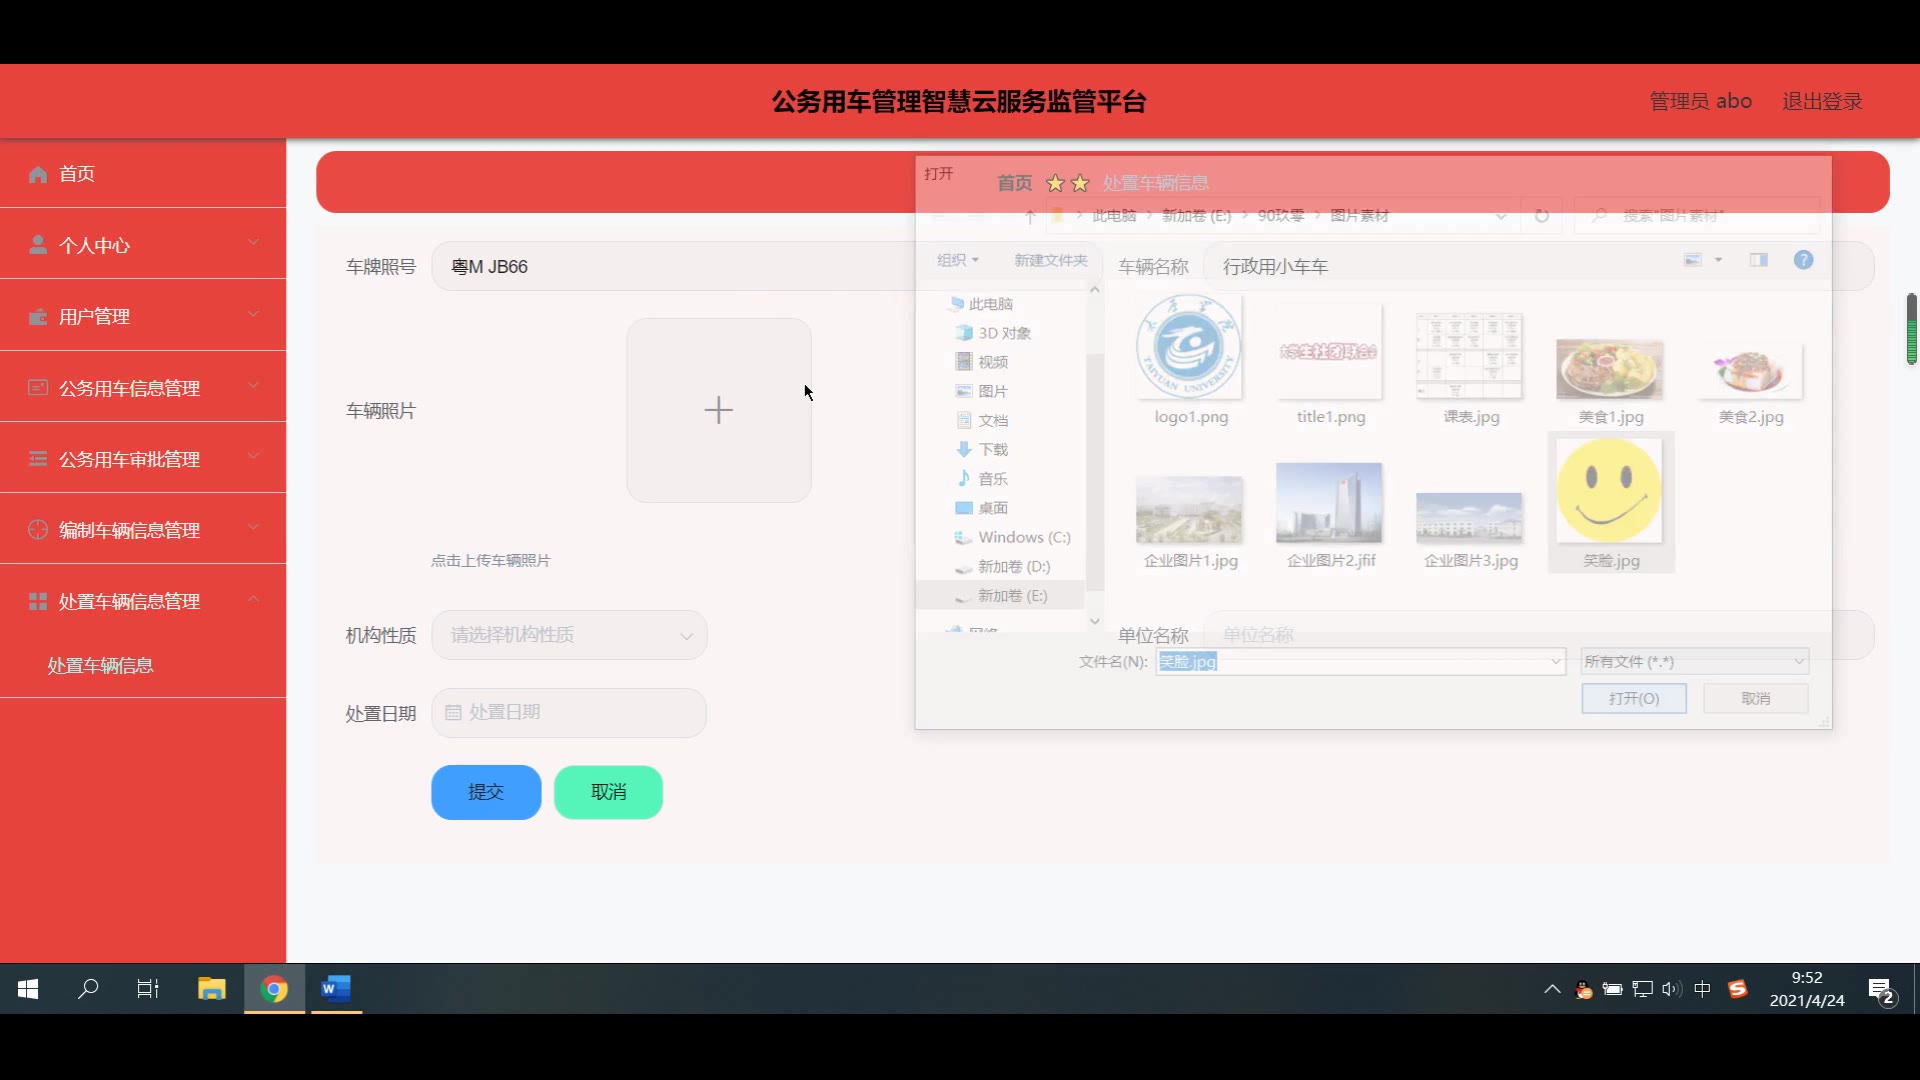The width and height of the screenshot is (1920, 1080).
Task: Click the refresh icon next to the dialog address bar
Action: point(1541,216)
